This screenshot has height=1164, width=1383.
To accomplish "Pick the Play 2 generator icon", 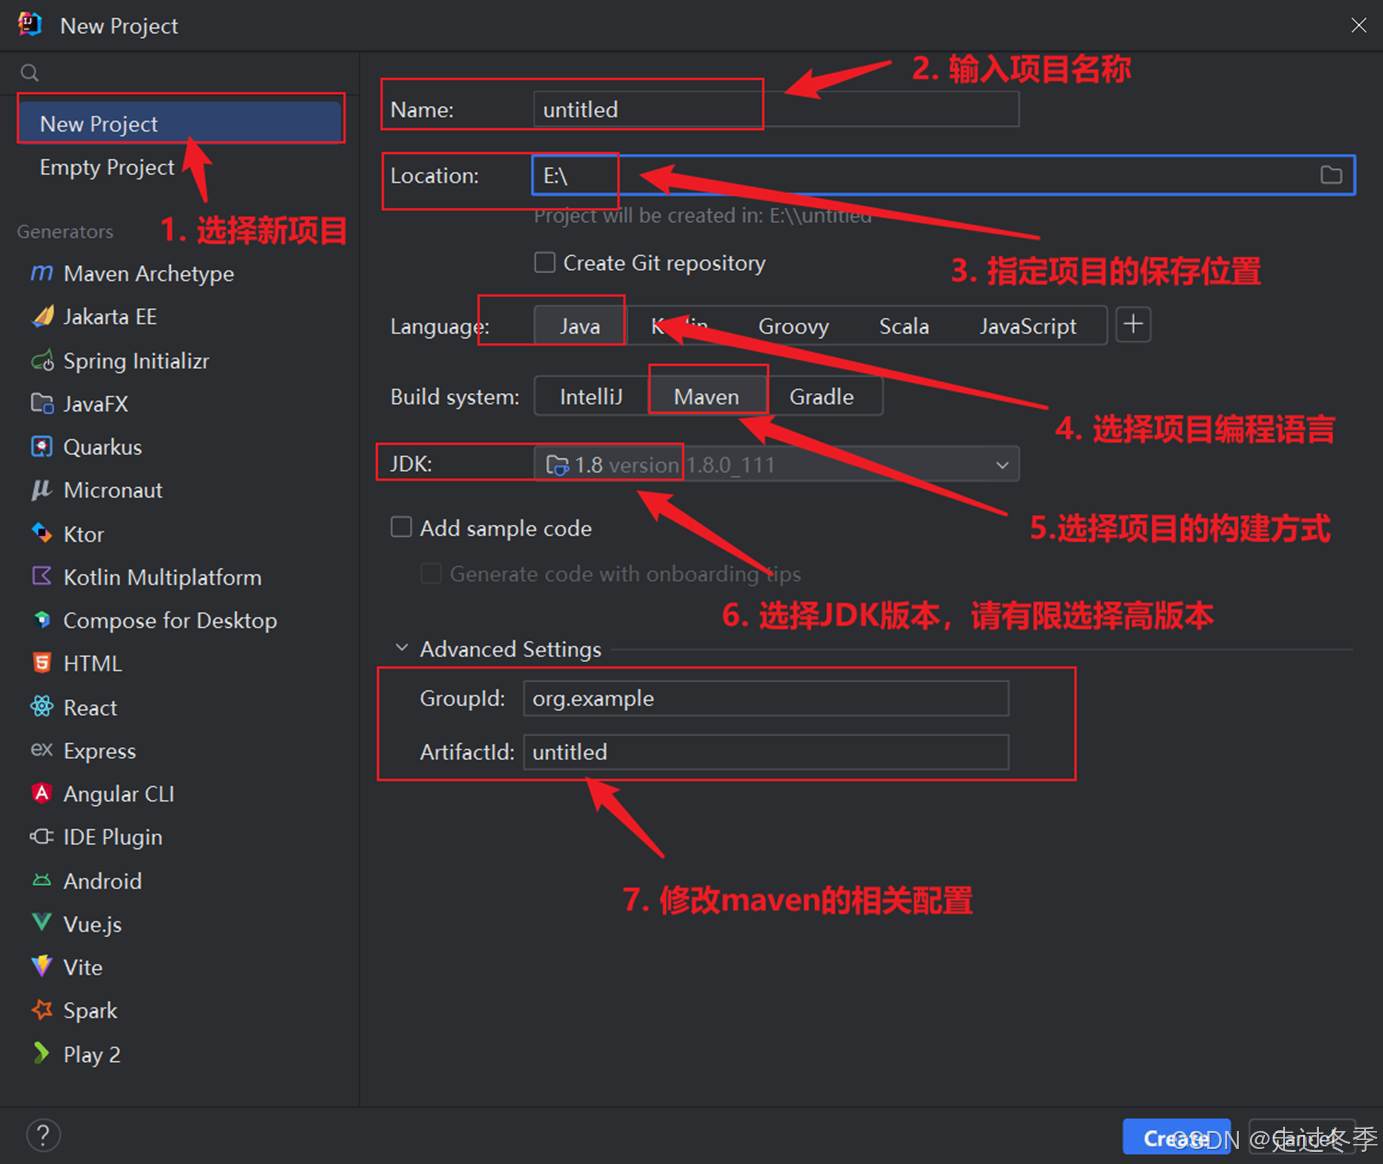I will pos(42,1053).
